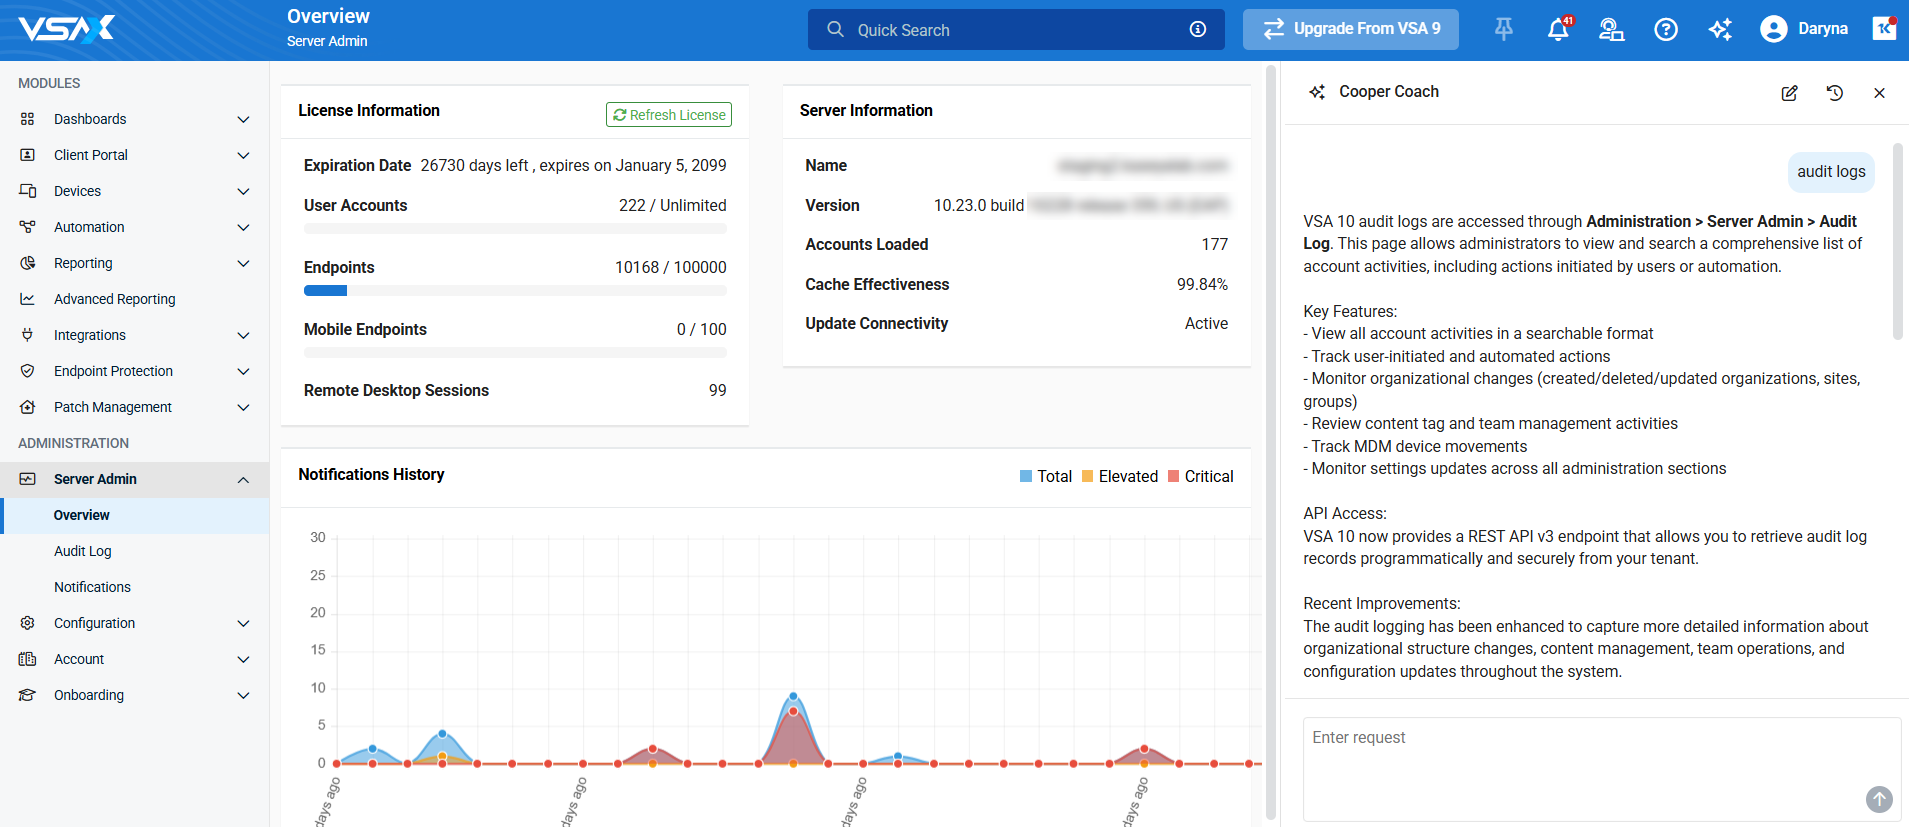Toggle the Cooper Coach sparkle icon in header
The height and width of the screenshot is (827, 1909).
pyautogui.click(x=1719, y=30)
